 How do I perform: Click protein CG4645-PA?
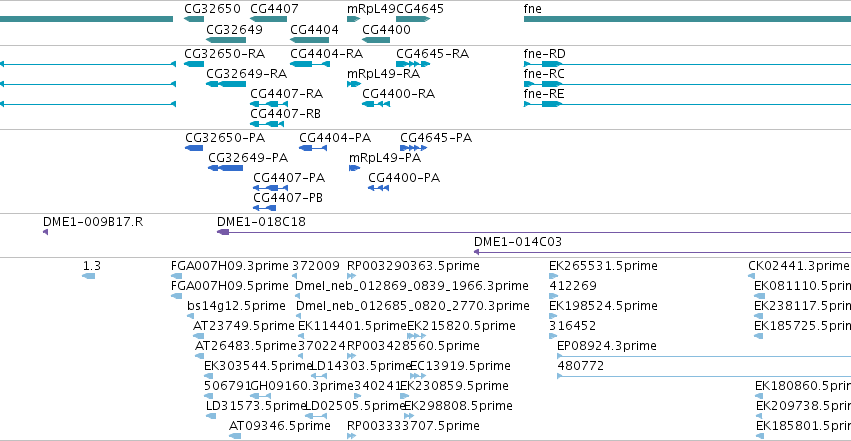[x=414, y=148]
